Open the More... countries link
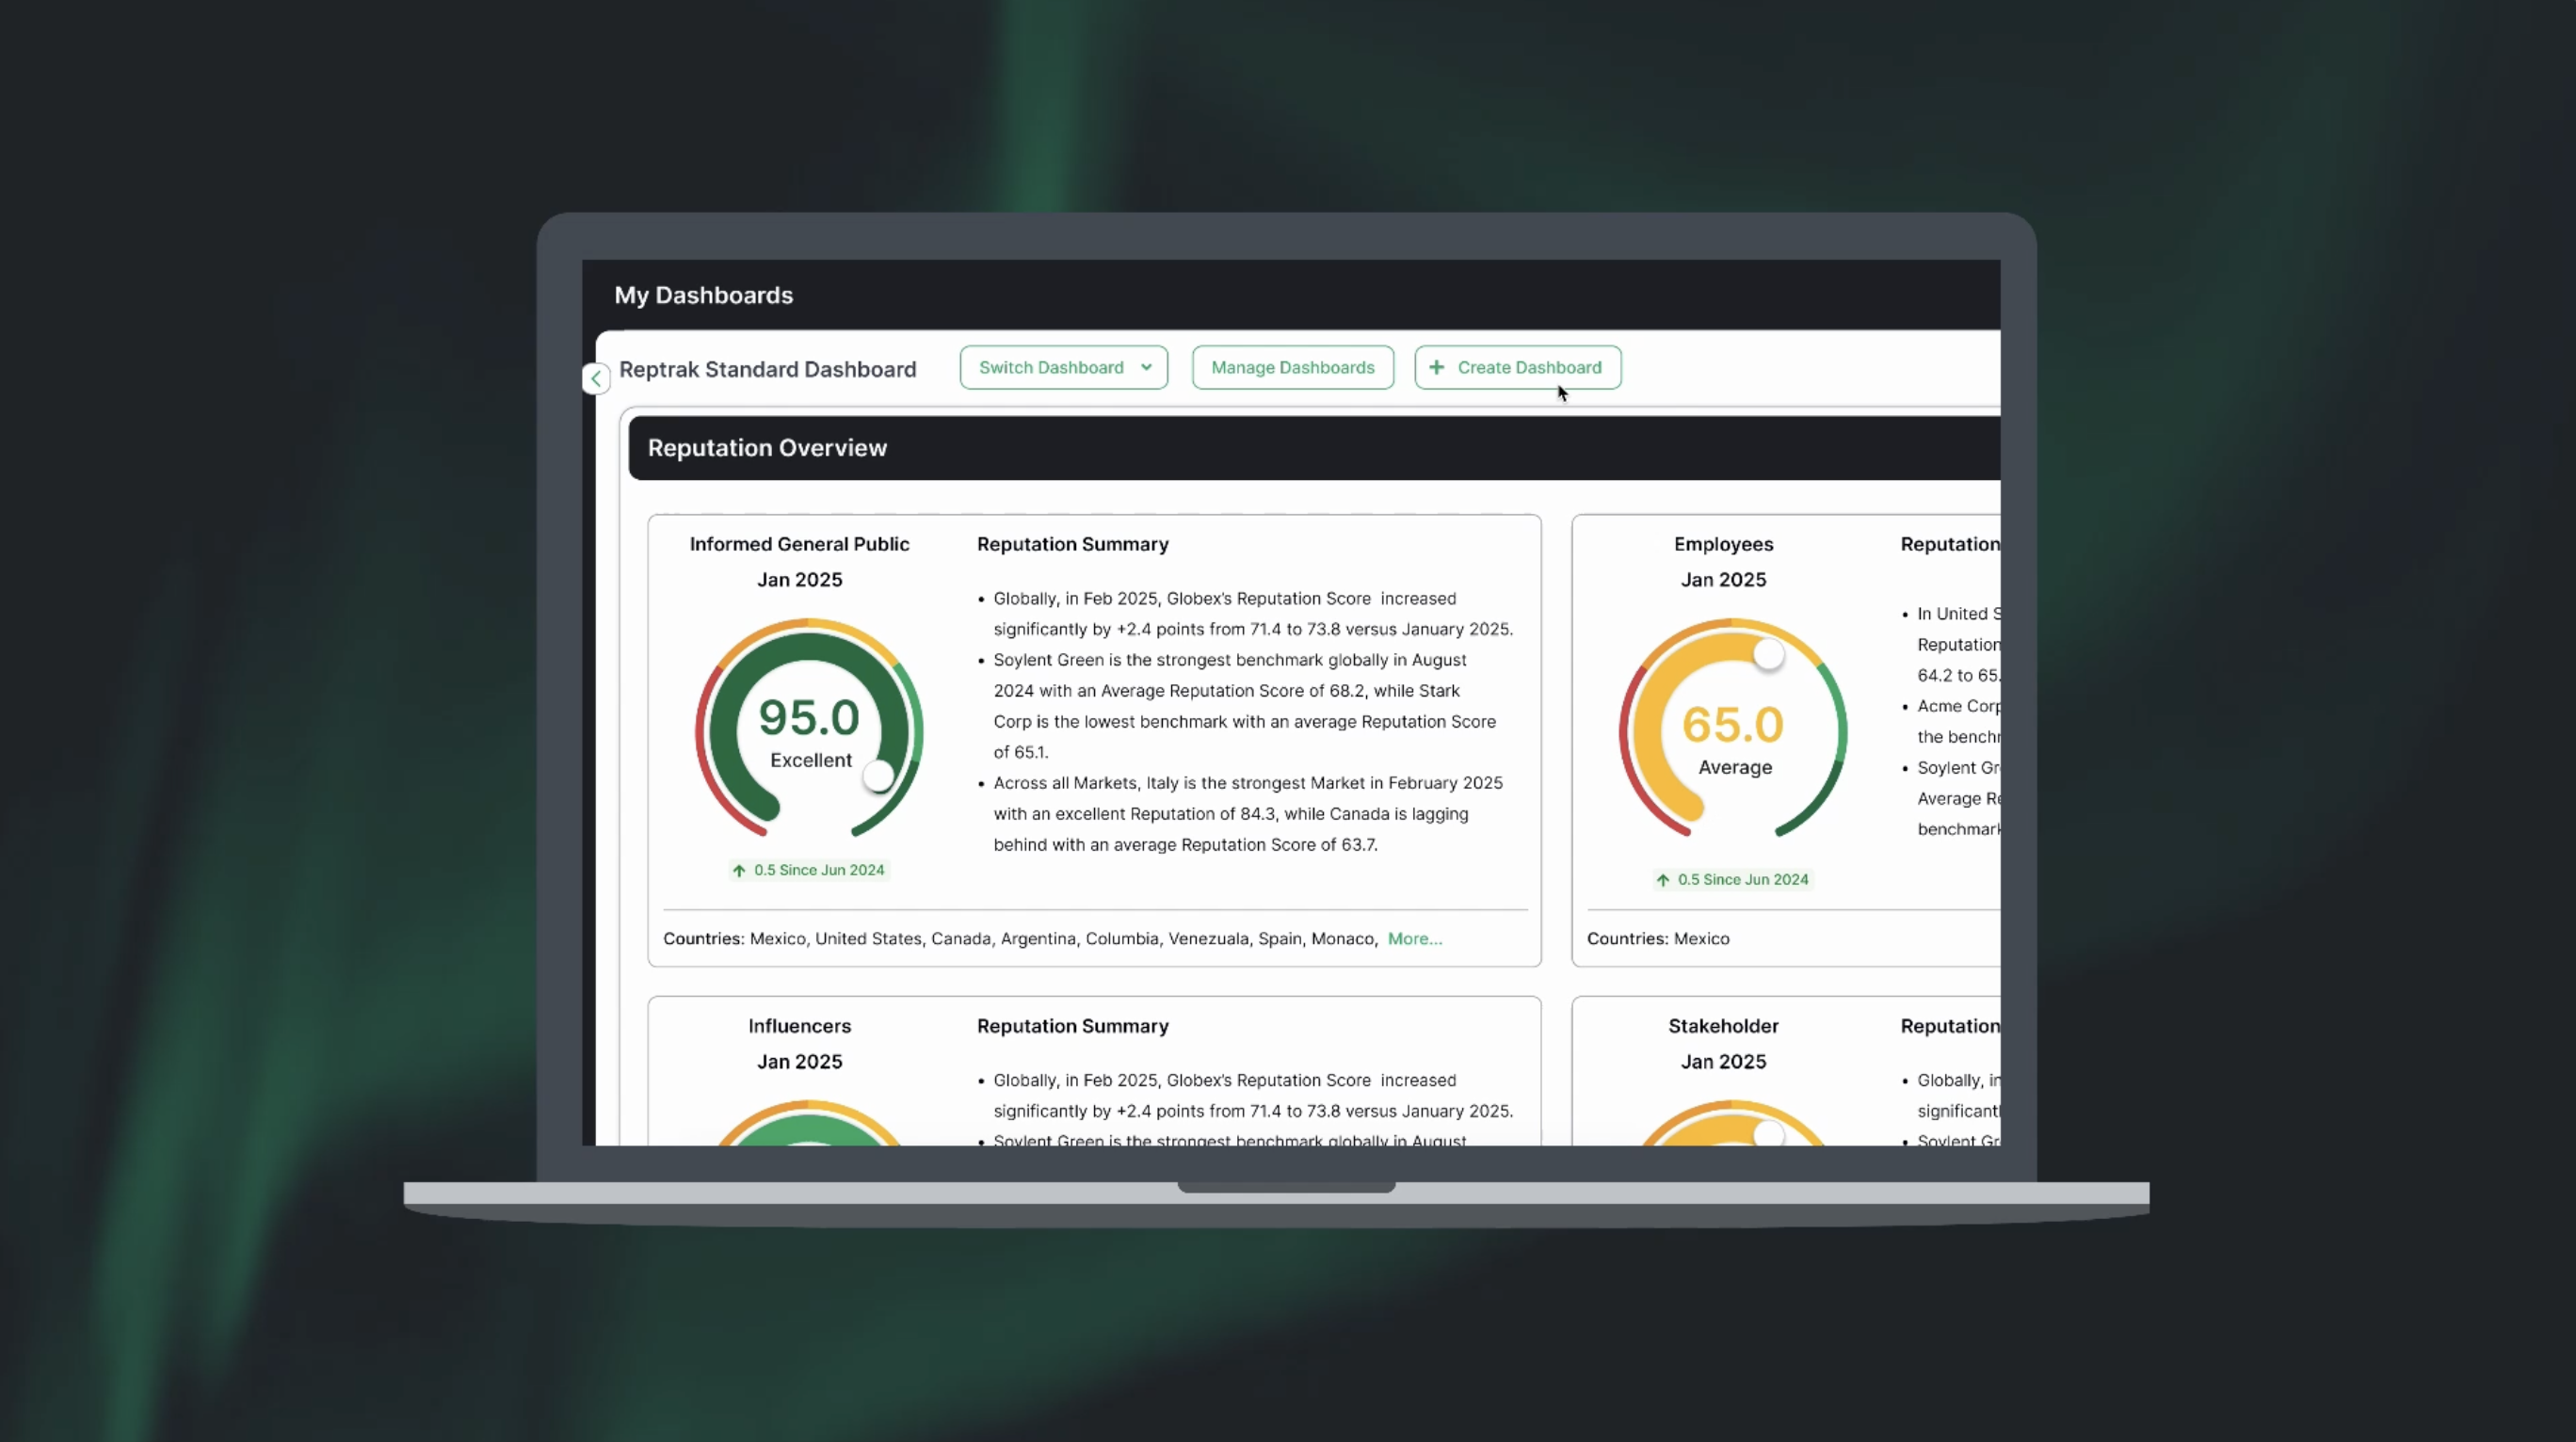Image resolution: width=2576 pixels, height=1442 pixels. pos(1414,938)
